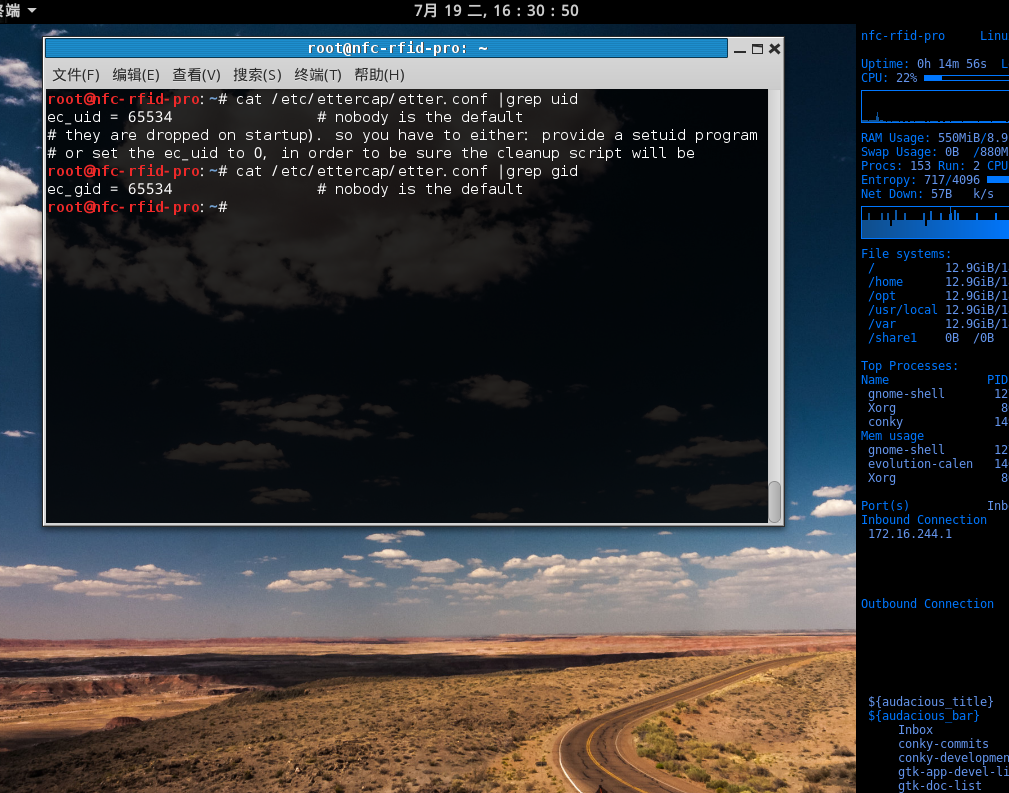Open the 帮助(H) menu
1009x793 pixels.
click(380, 75)
